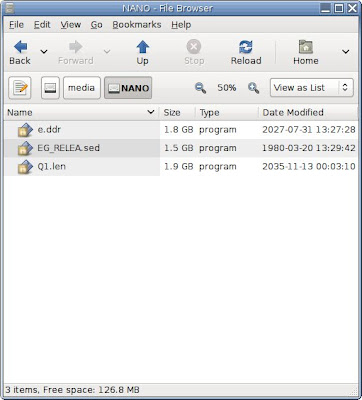Go back with the Back arrow icon
The width and height of the screenshot is (362, 400).
pyautogui.click(x=21, y=47)
